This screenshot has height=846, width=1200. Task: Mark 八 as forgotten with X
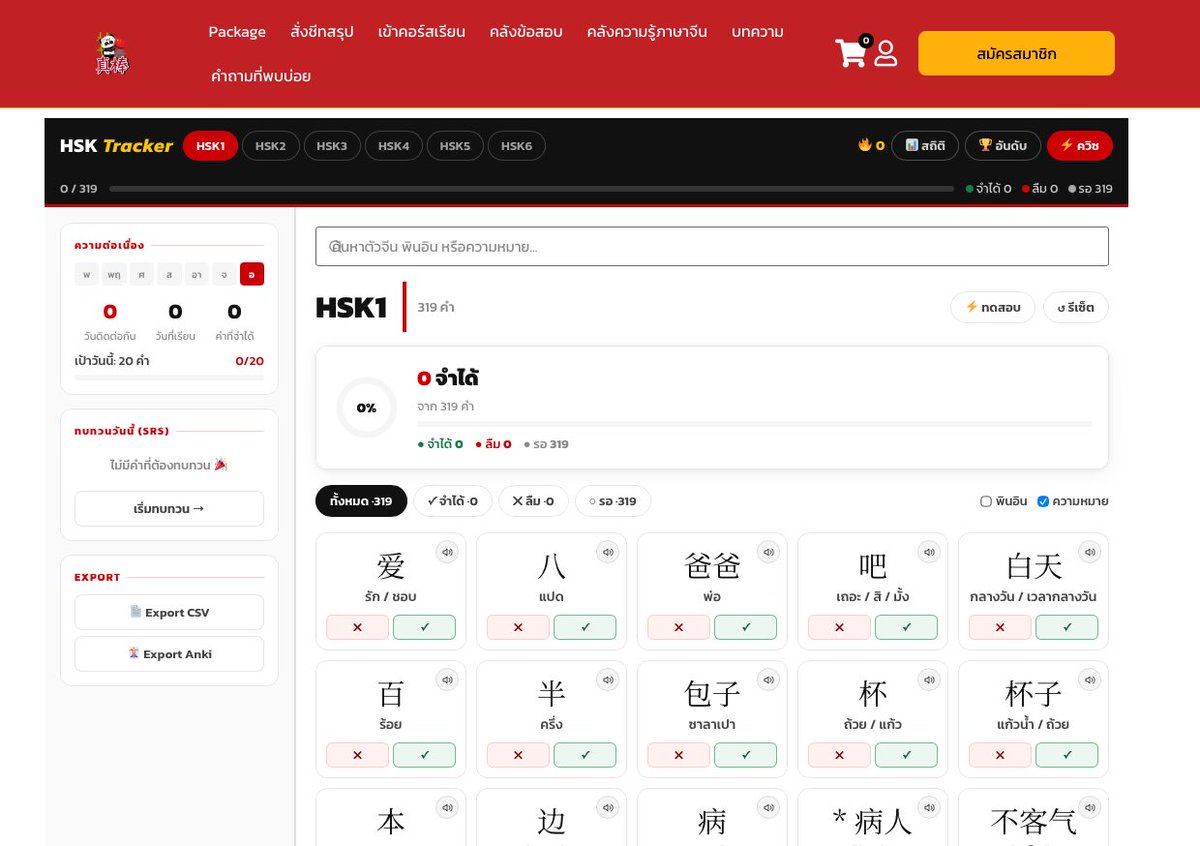pyautogui.click(x=518, y=627)
